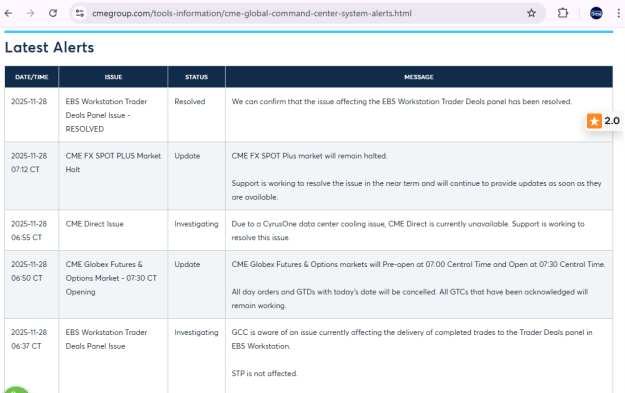This screenshot has height=393, width=625.
Task: Open the Chrome profile avatar
Action: (596, 13)
